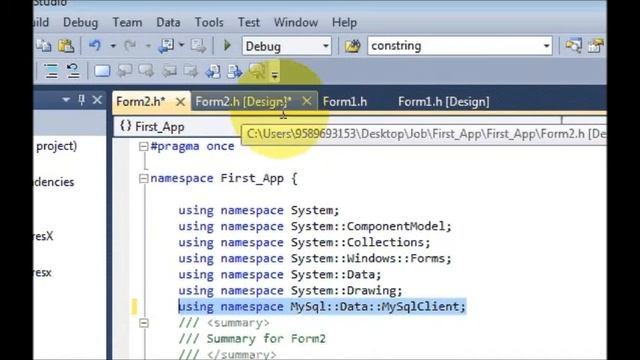Switch to the Form1.h tab
This screenshot has width=640, height=360.
point(345,102)
